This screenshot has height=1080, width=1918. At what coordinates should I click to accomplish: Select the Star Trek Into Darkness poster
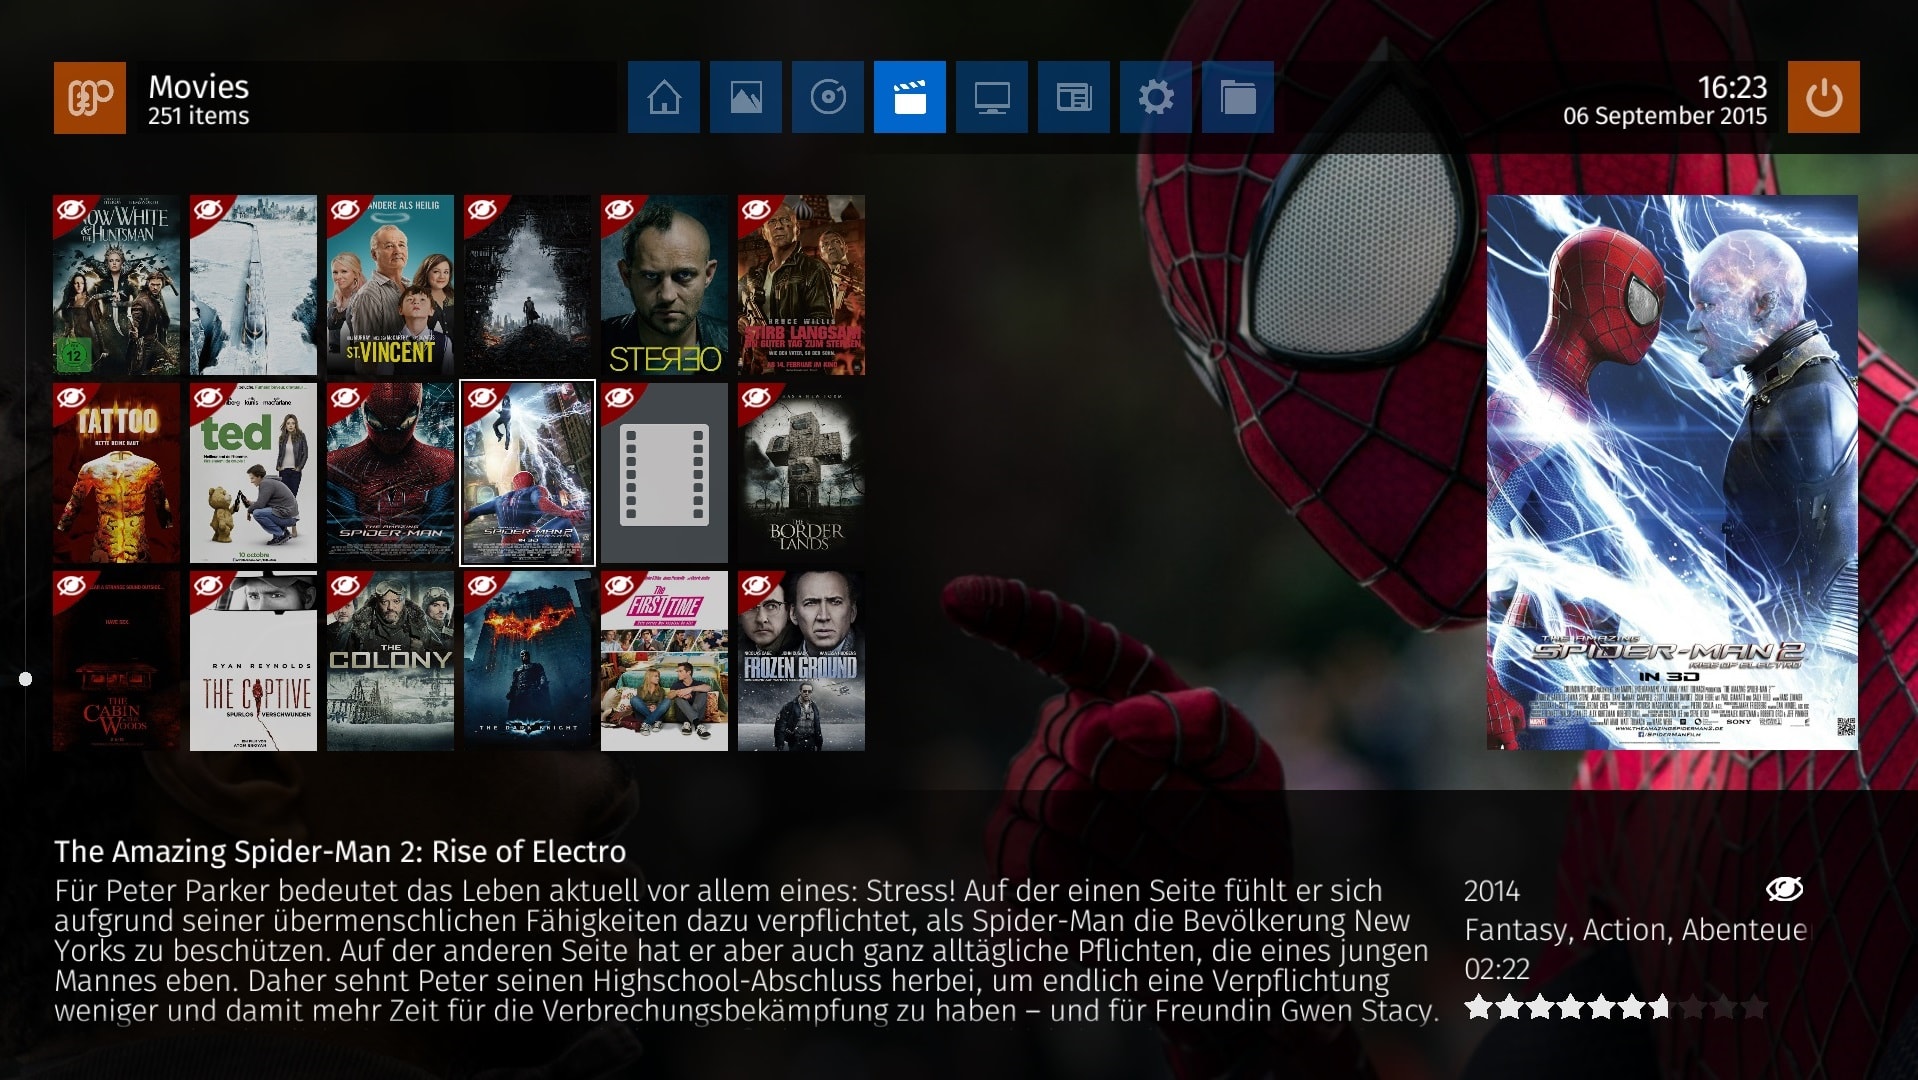pos(527,285)
